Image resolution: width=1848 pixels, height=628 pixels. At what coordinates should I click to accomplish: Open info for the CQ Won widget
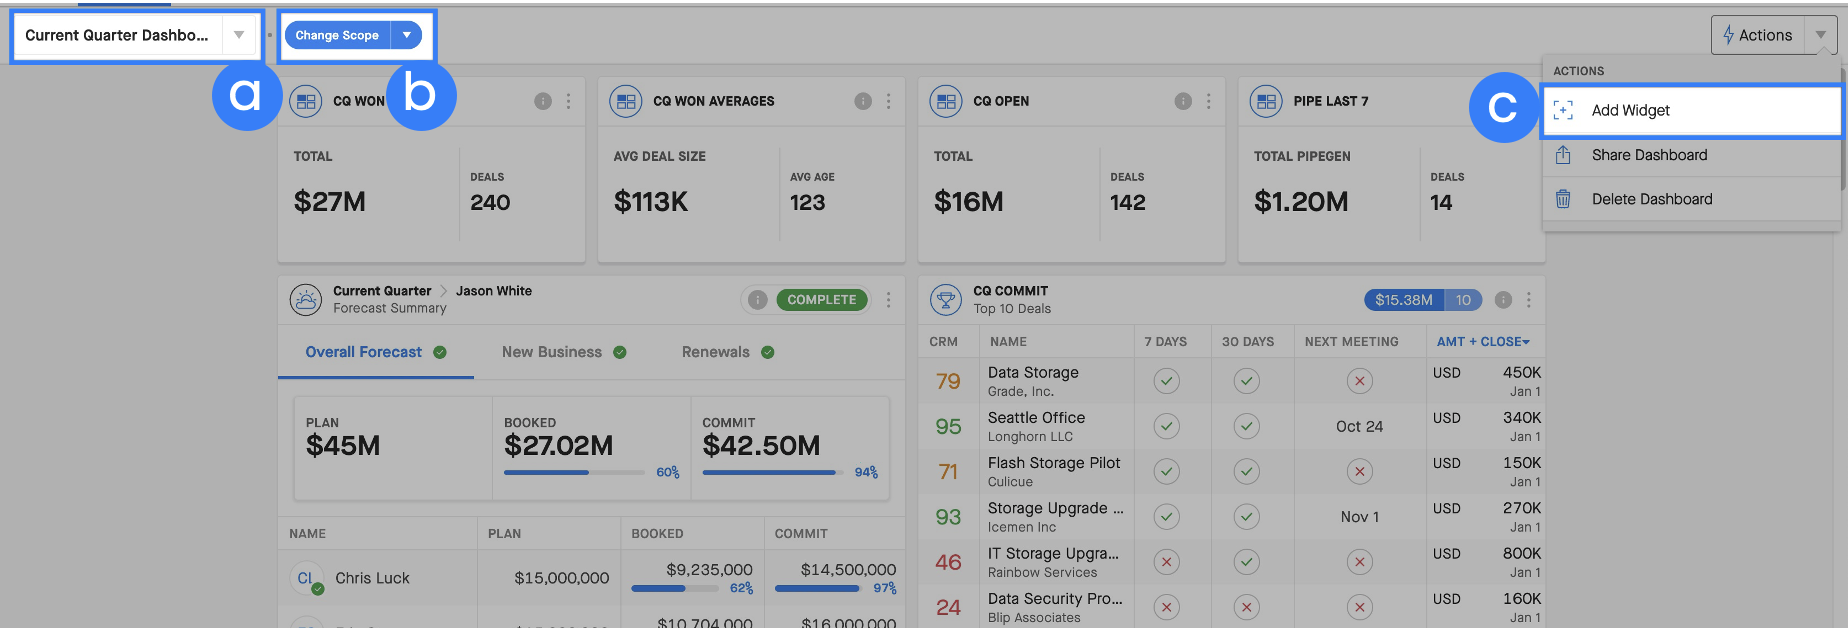(543, 101)
